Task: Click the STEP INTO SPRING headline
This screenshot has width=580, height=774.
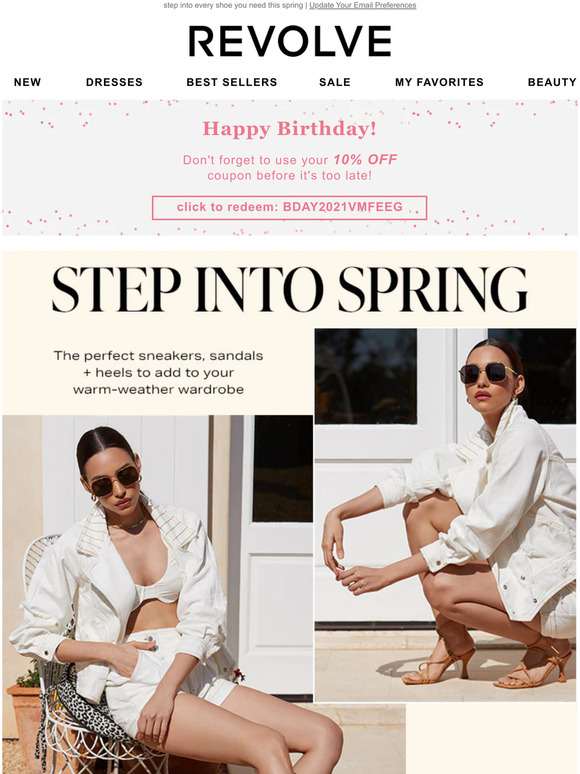Action: click(x=290, y=289)
